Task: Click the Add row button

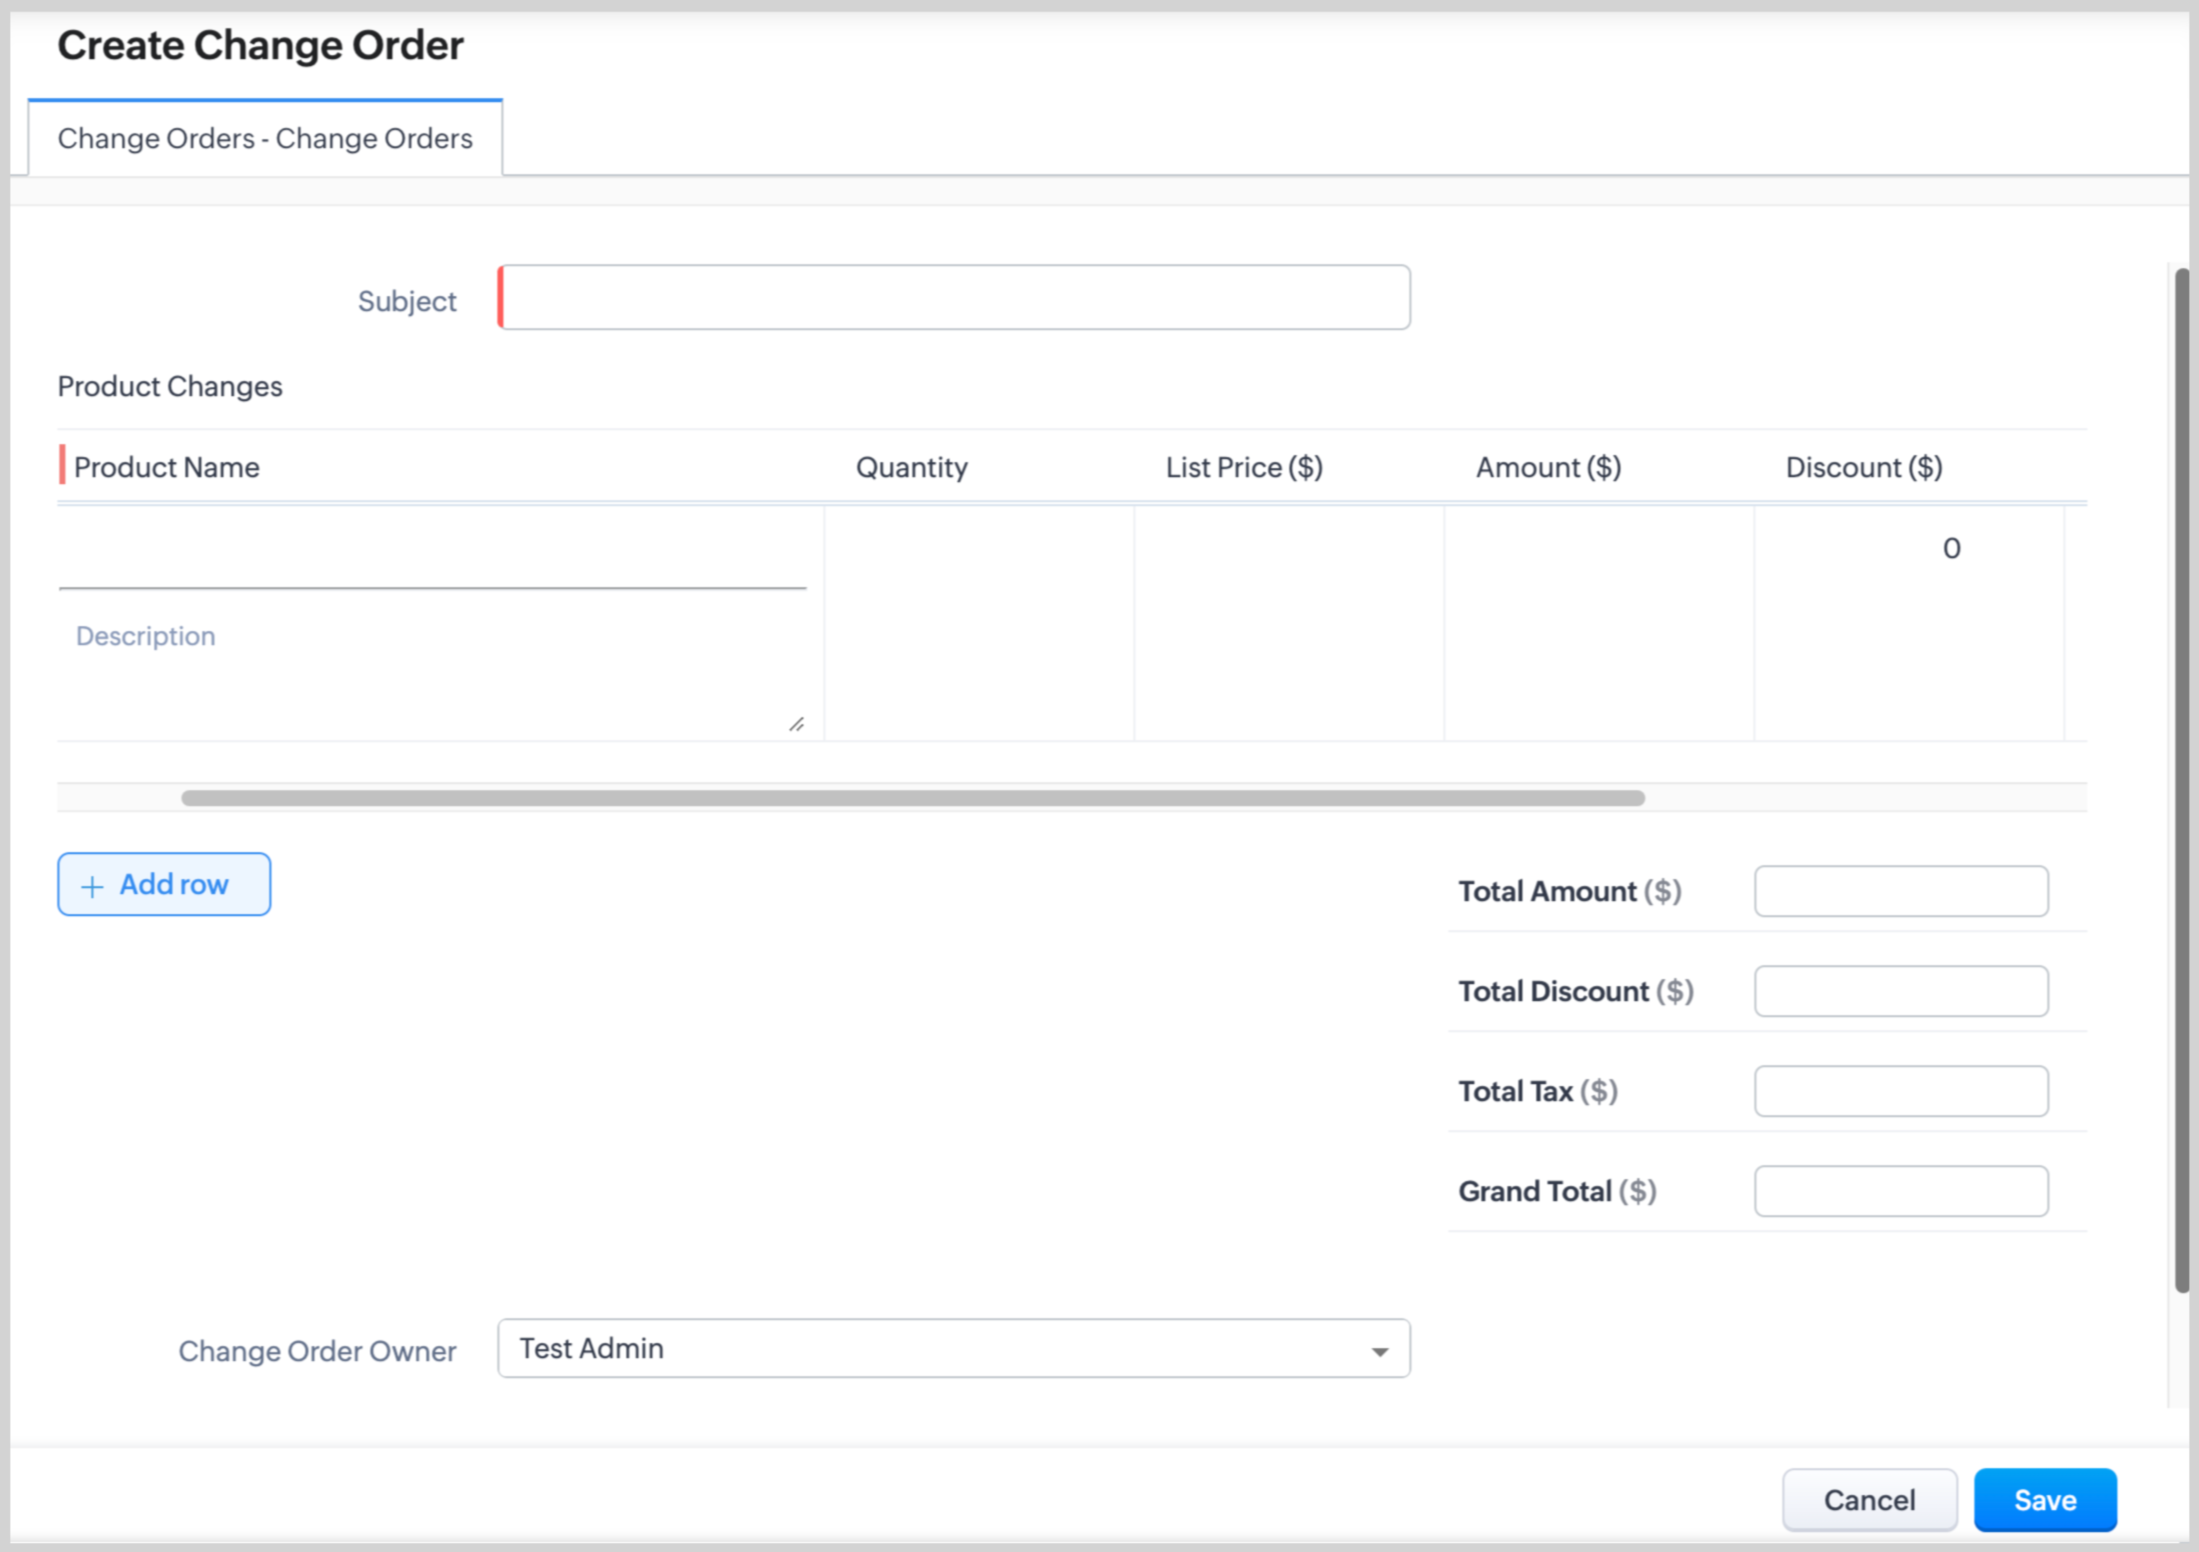Action: coord(164,884)
